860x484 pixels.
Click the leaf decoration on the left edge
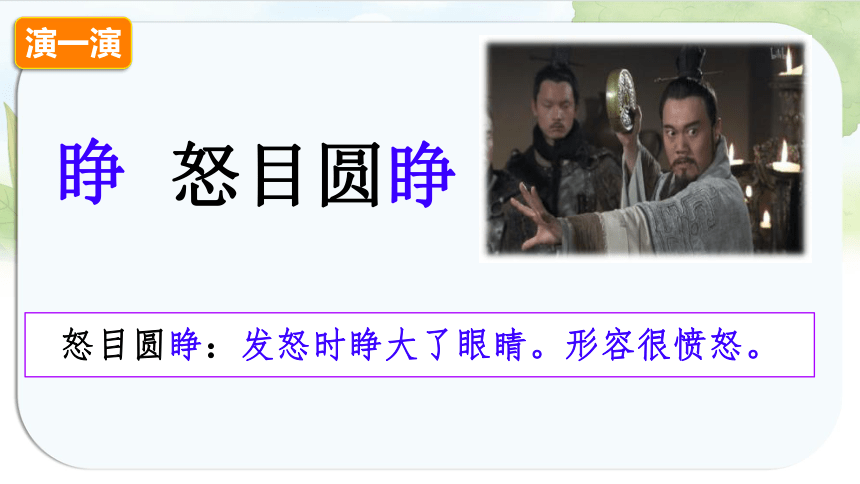[8, 176]
